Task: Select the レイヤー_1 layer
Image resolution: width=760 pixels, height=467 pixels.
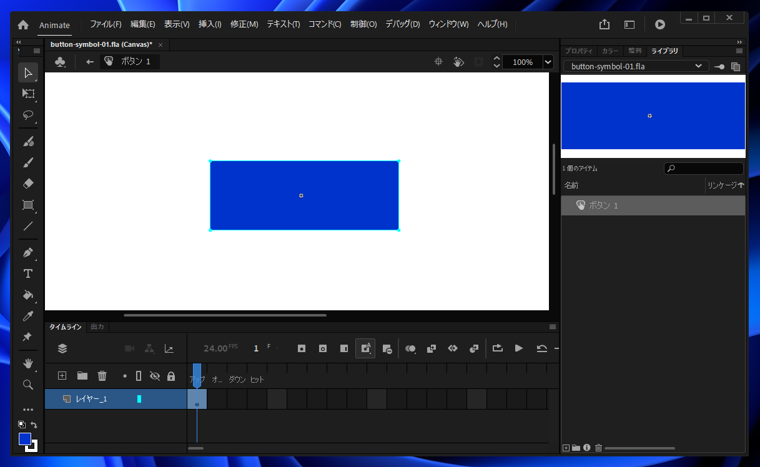Action: tap(116, 399)
